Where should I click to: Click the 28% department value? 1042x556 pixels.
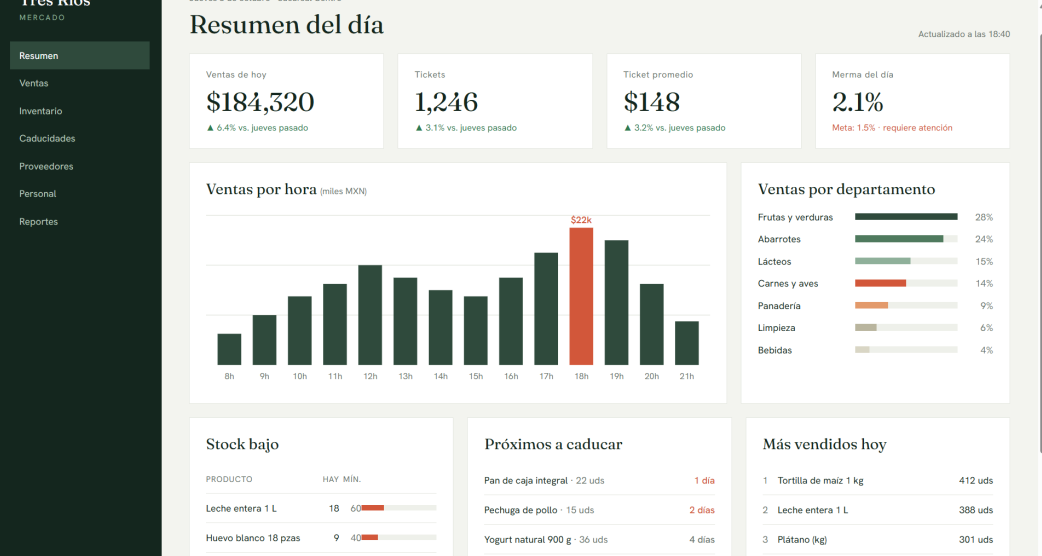(x=984, y=217)
